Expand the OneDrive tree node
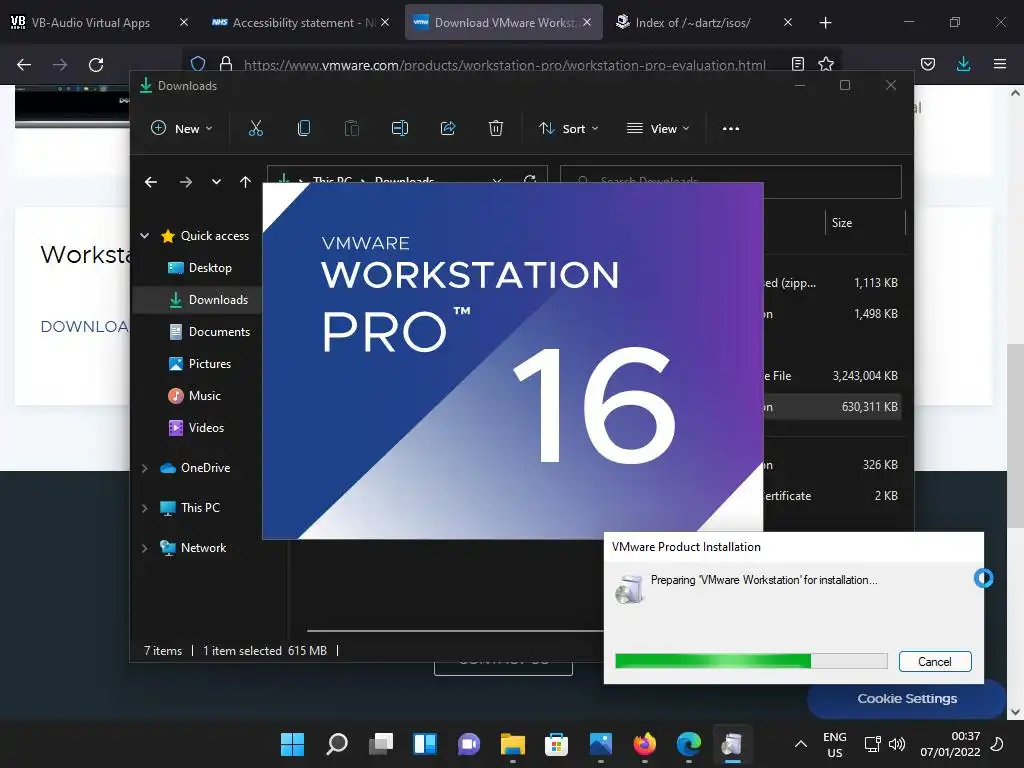The height and width of the screenshot is (768, 1024). pyautogui.click(x=144, y=468)
